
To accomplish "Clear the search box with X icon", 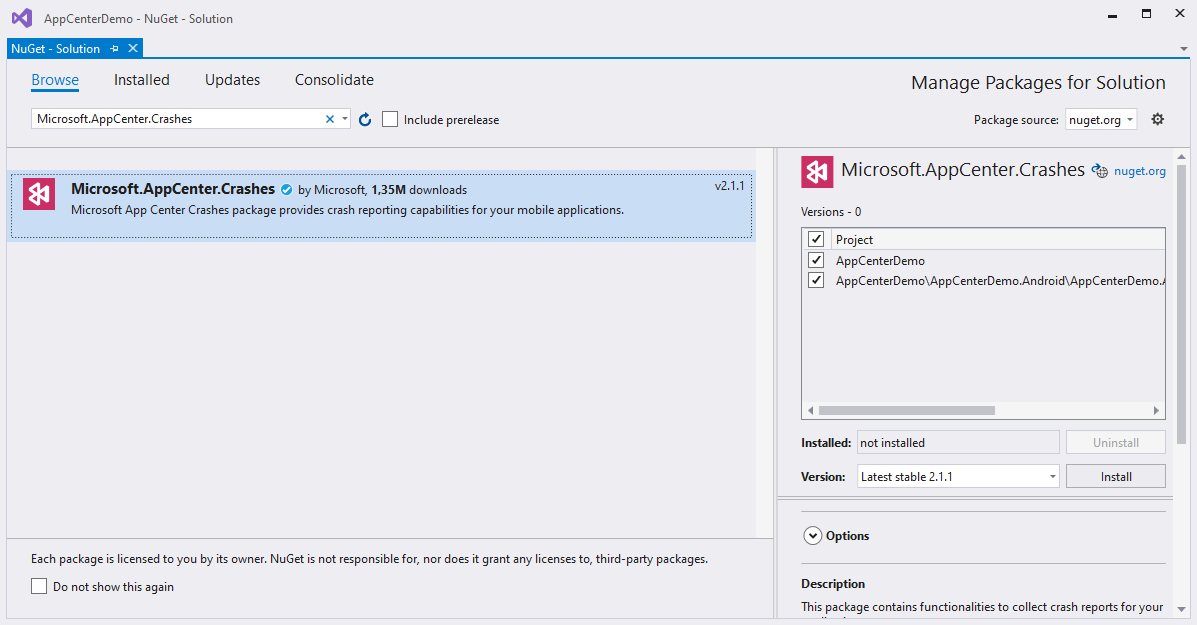I will point(330,119).
